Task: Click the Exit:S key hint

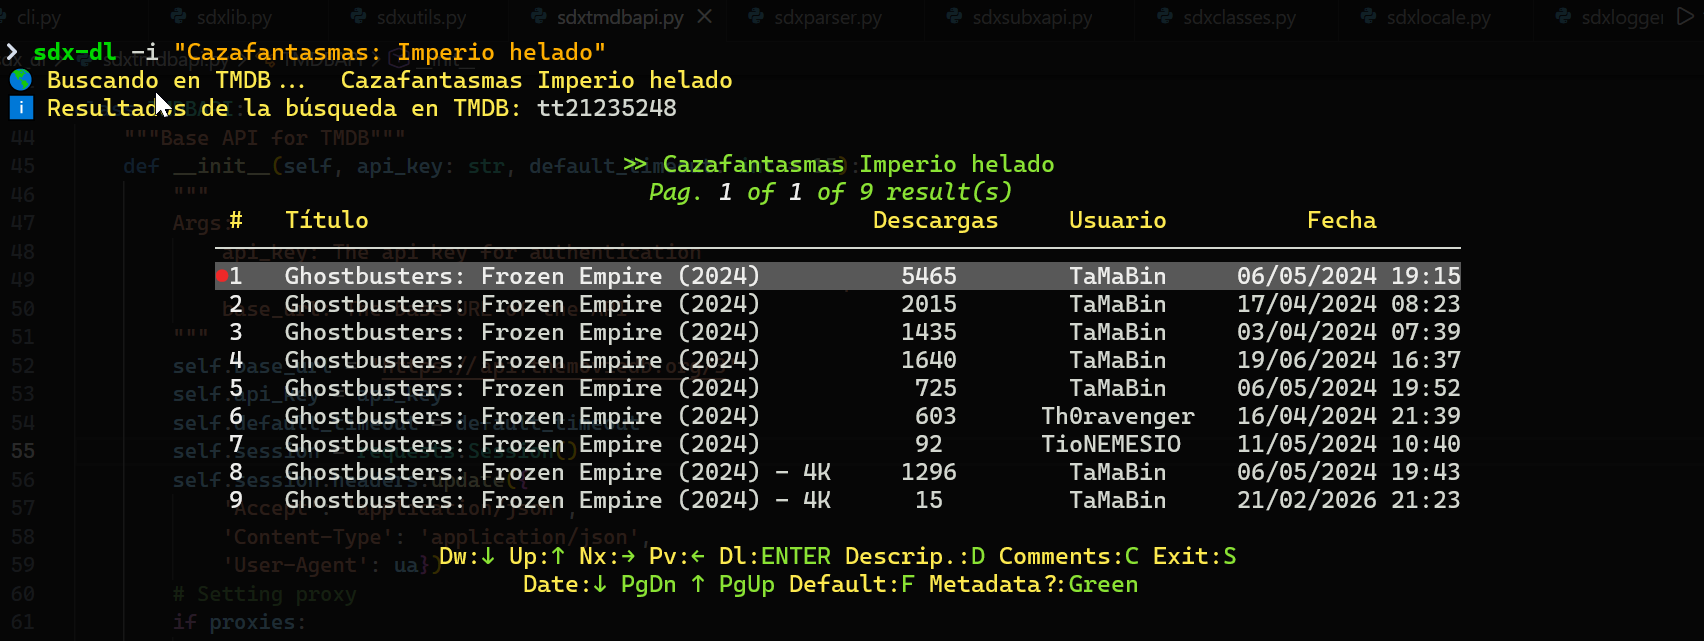Action: pyautogui.click(x=1195, y=556)
